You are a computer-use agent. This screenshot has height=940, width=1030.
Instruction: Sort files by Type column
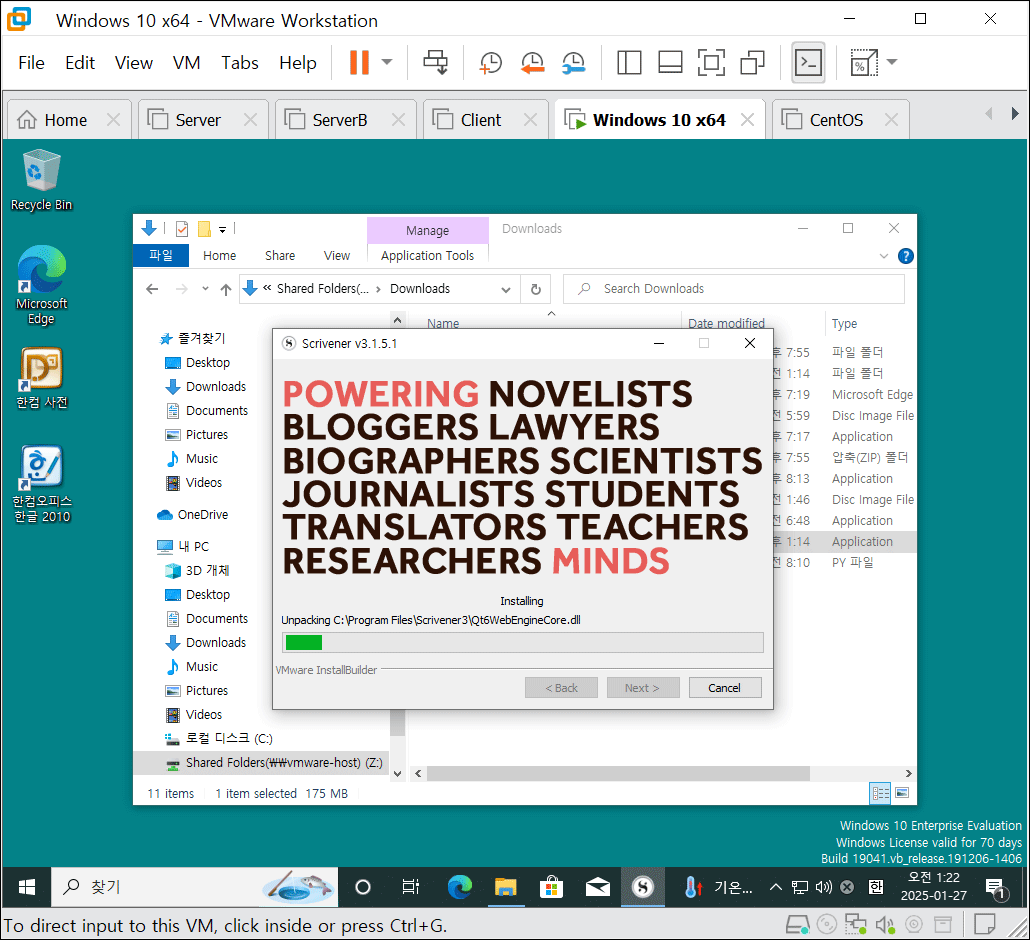[844, 323]
